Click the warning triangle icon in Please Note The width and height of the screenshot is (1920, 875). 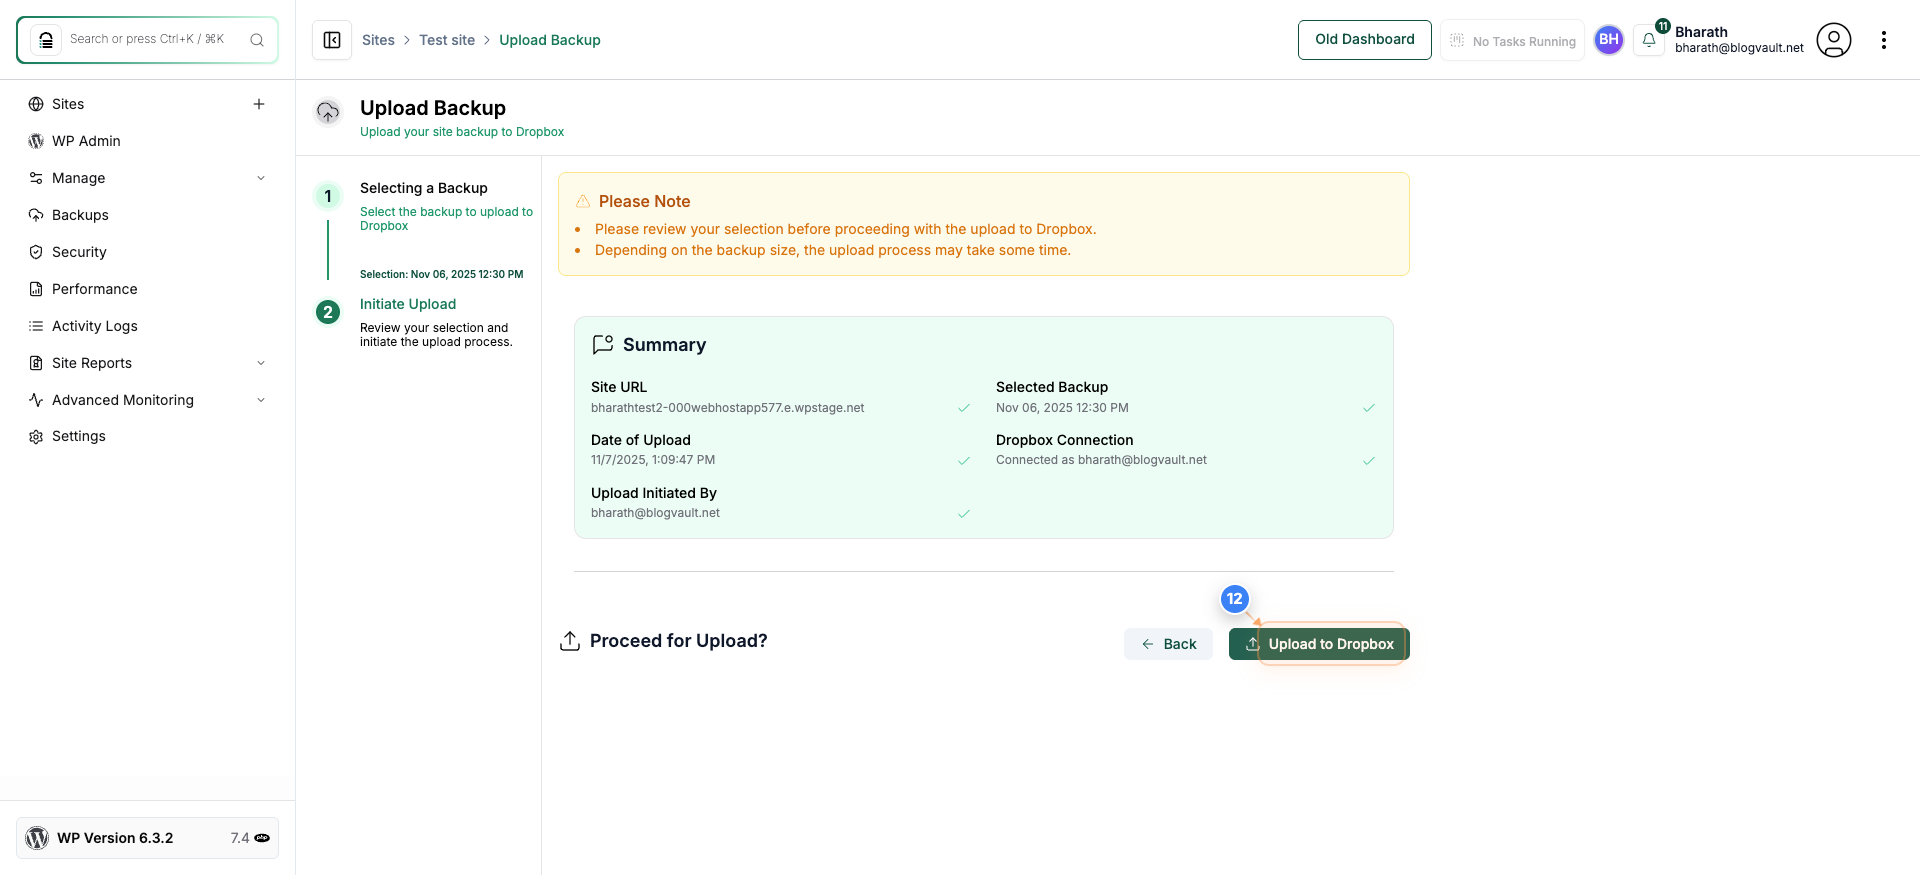point(583,201)
